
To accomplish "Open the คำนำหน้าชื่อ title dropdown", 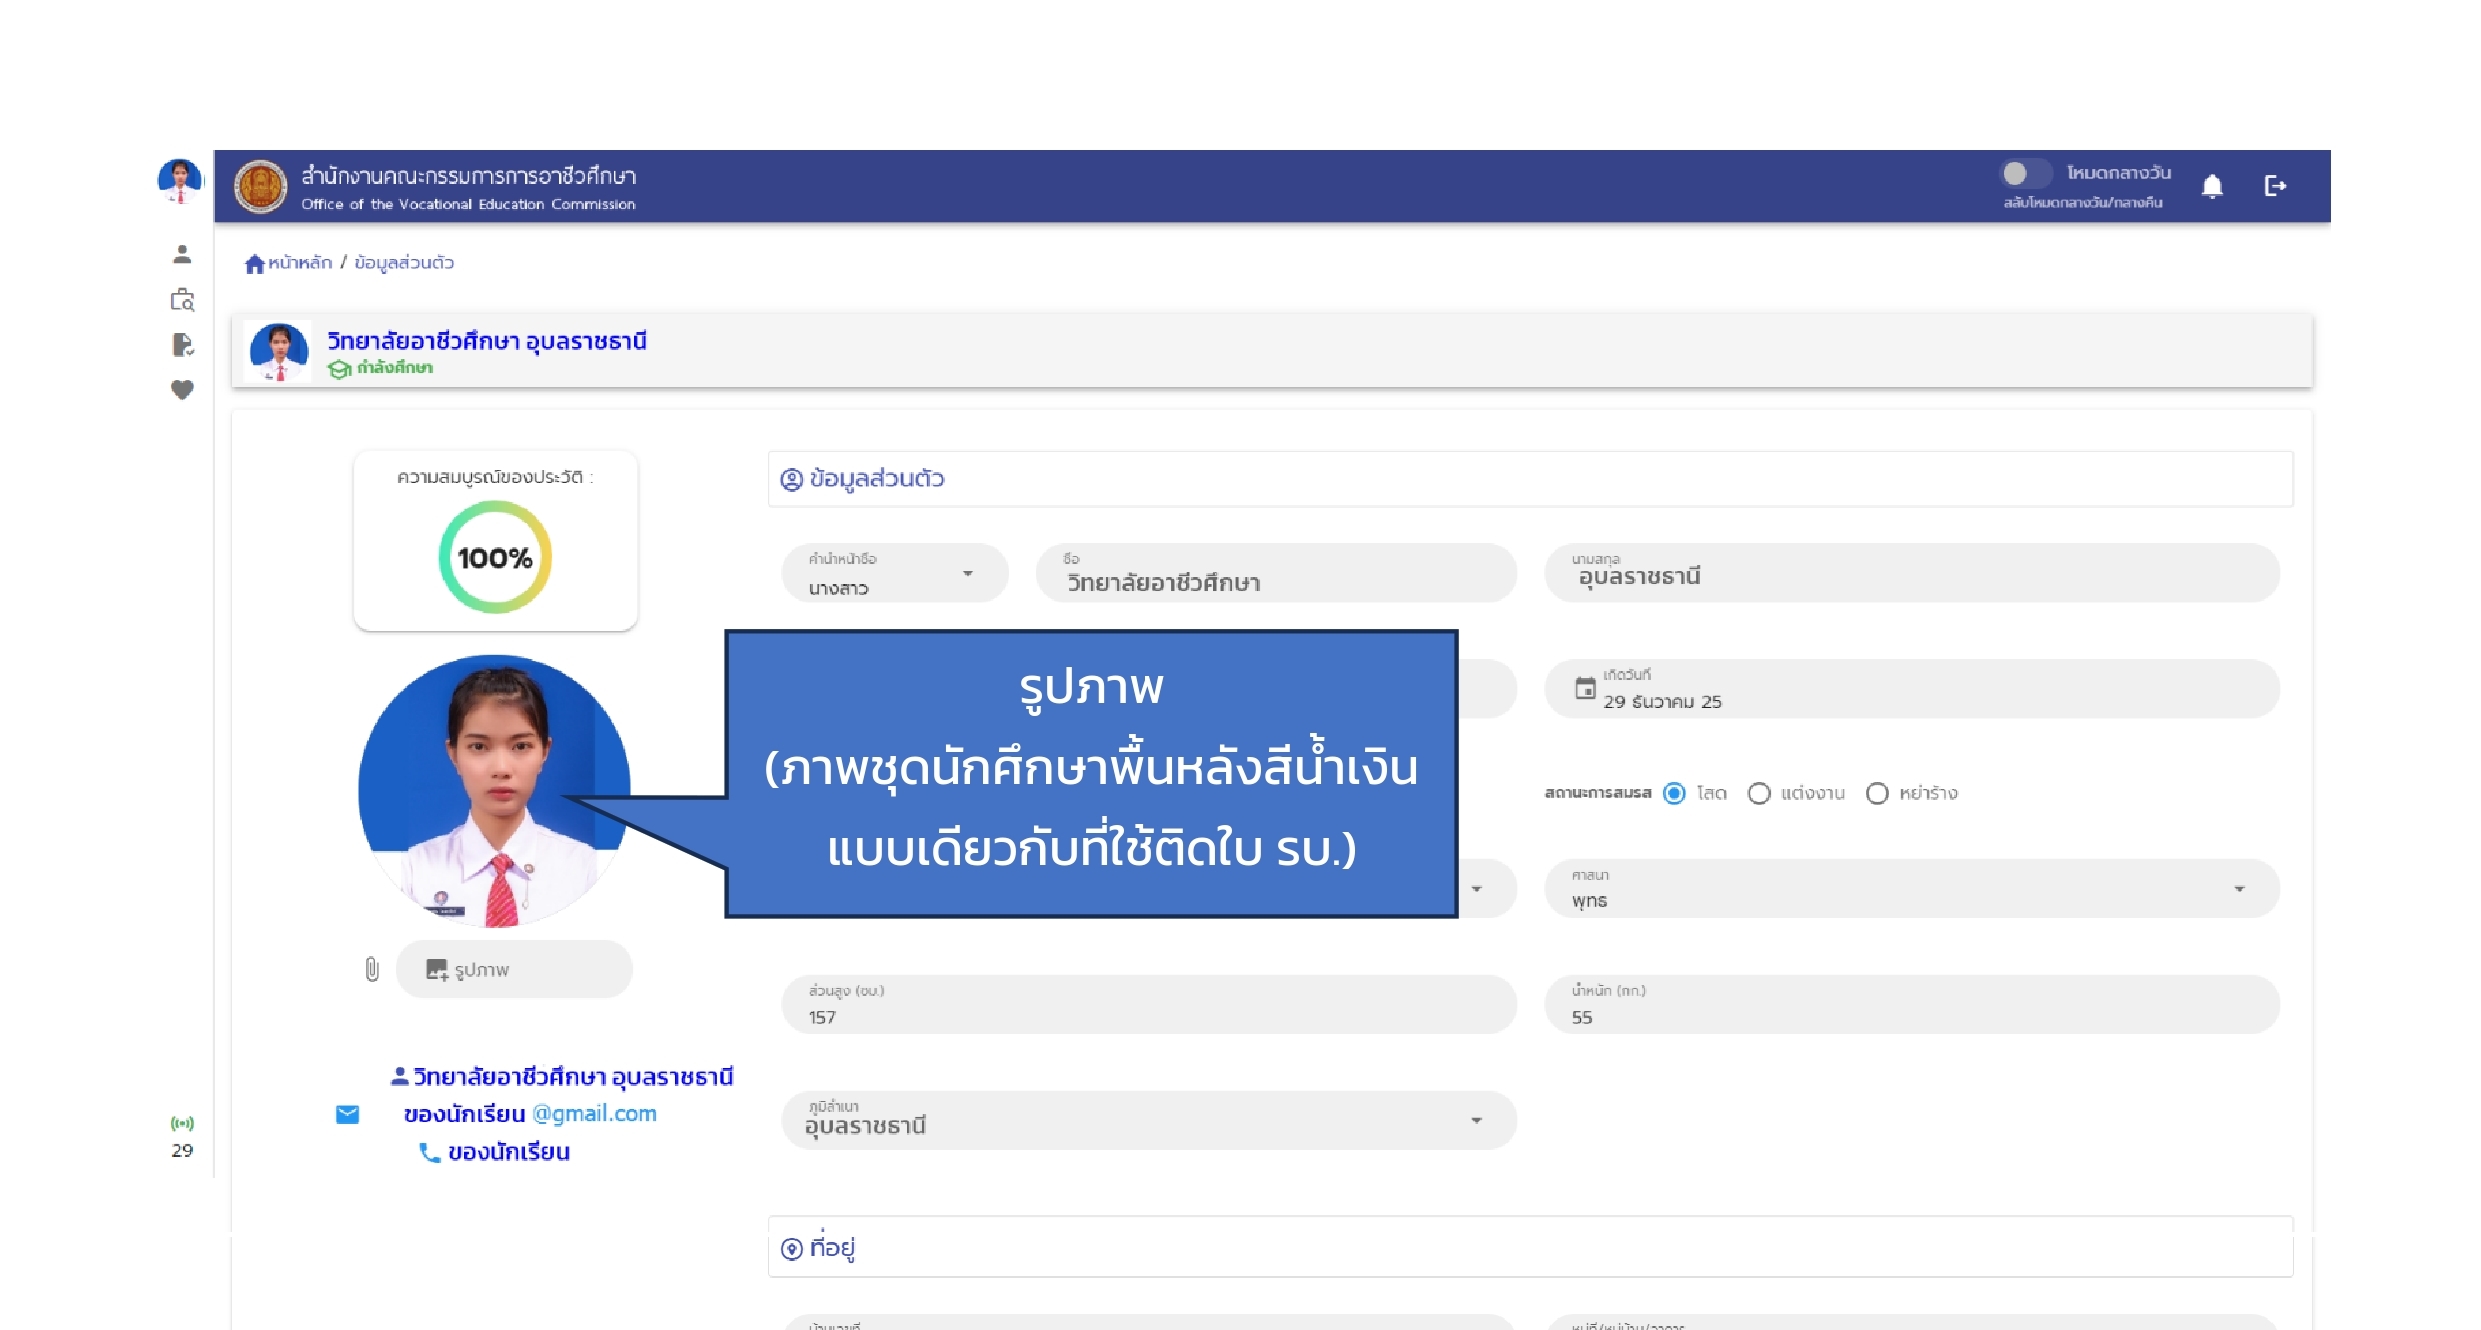I will pyautogui.click(x=894, y=573).
